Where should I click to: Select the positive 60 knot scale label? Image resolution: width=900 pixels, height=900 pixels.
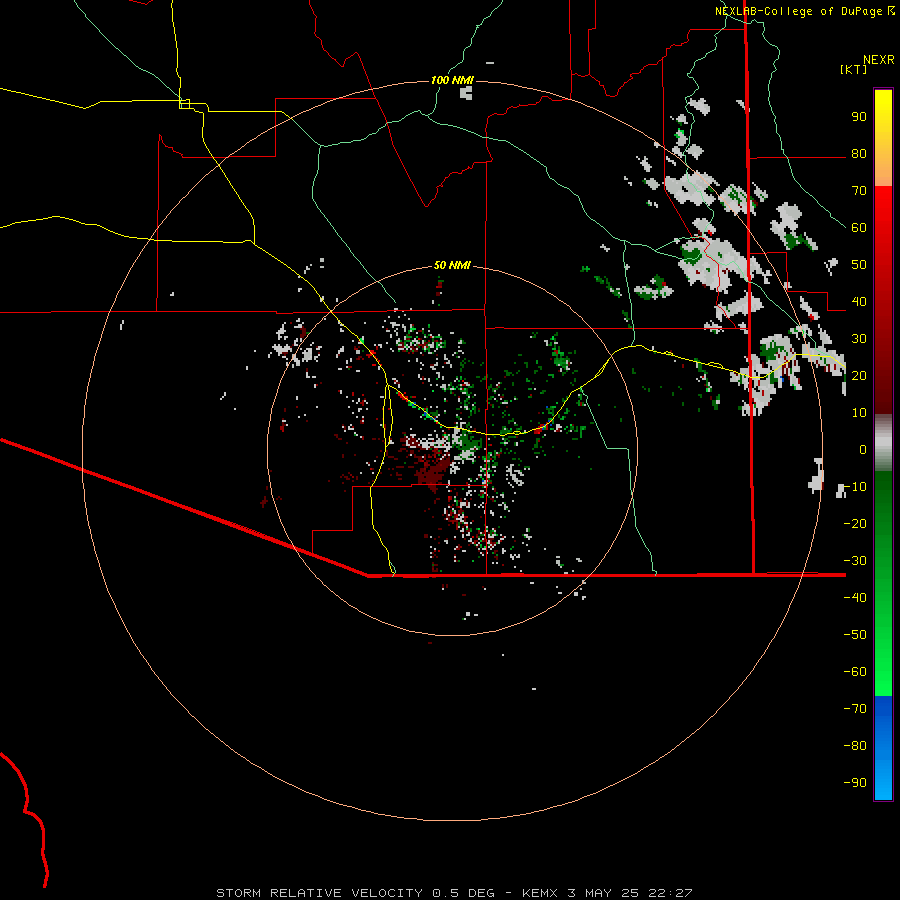pyautogui.click(x=859, y=227)
